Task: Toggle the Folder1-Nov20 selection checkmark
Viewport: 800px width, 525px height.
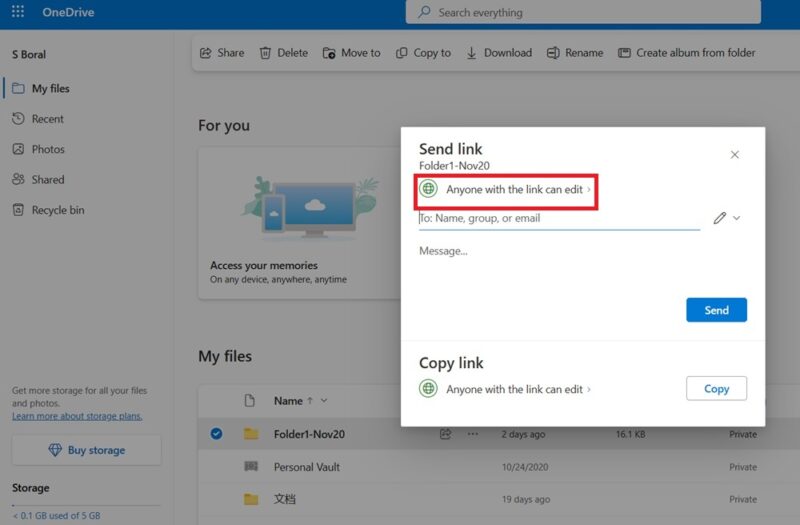Action: (216, 434)
